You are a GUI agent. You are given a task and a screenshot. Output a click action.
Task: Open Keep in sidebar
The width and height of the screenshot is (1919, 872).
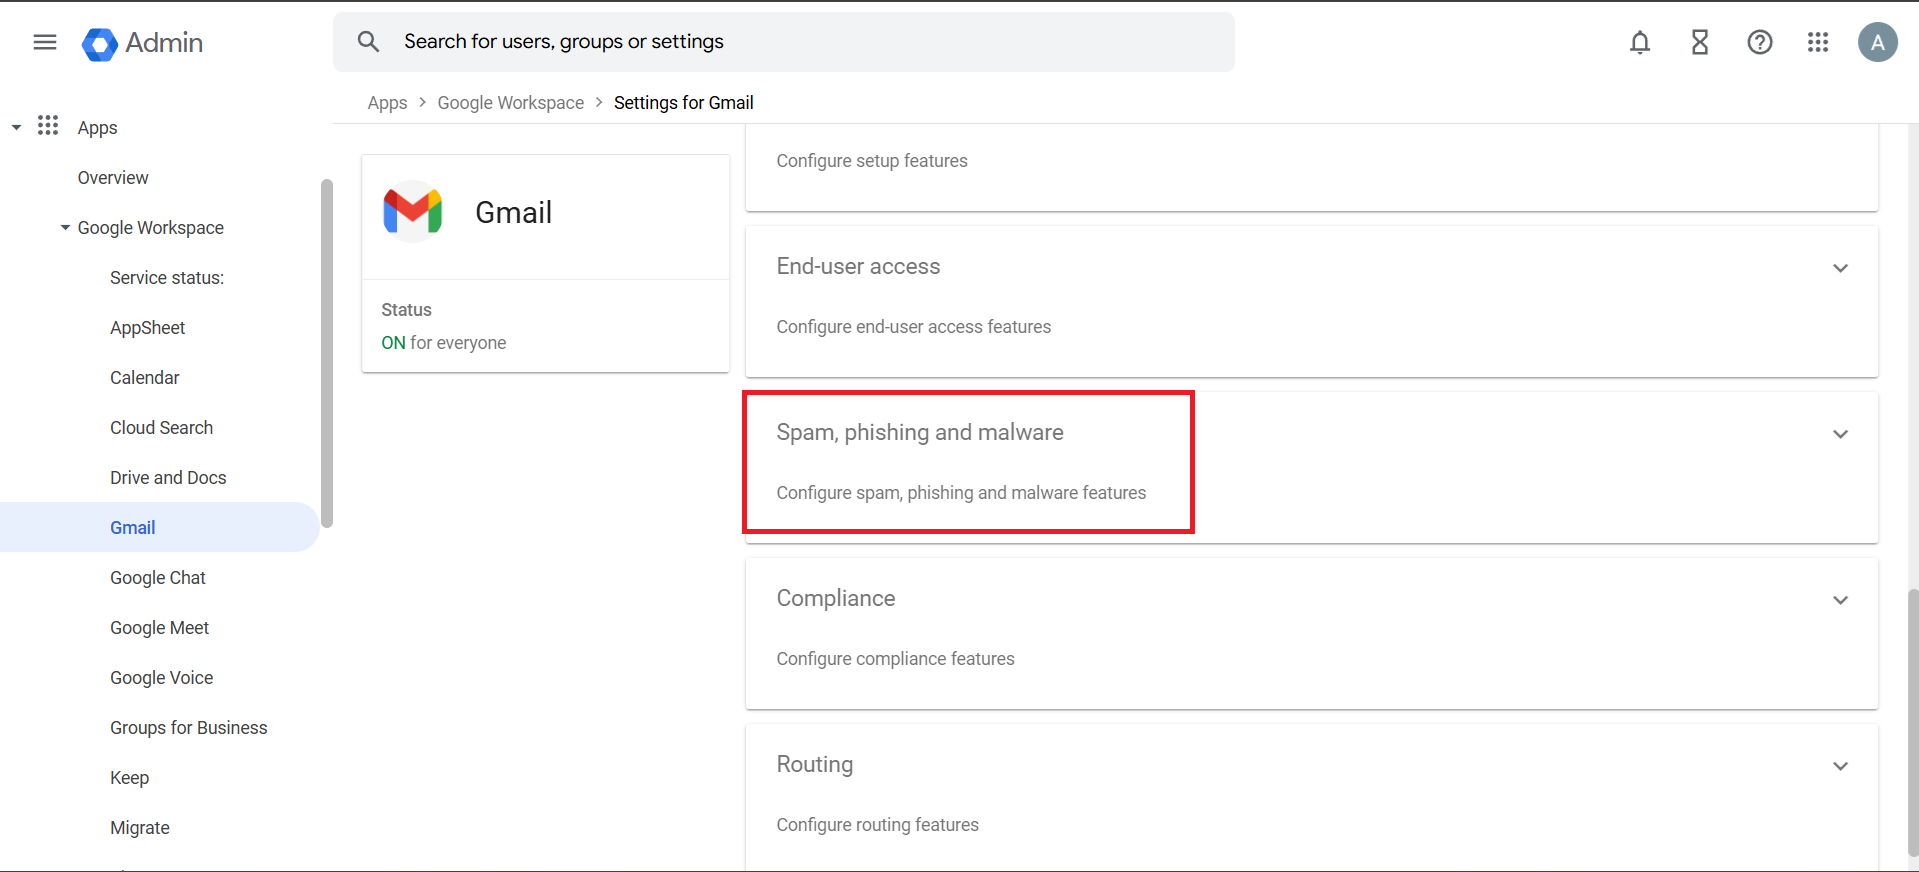(130, 778)
